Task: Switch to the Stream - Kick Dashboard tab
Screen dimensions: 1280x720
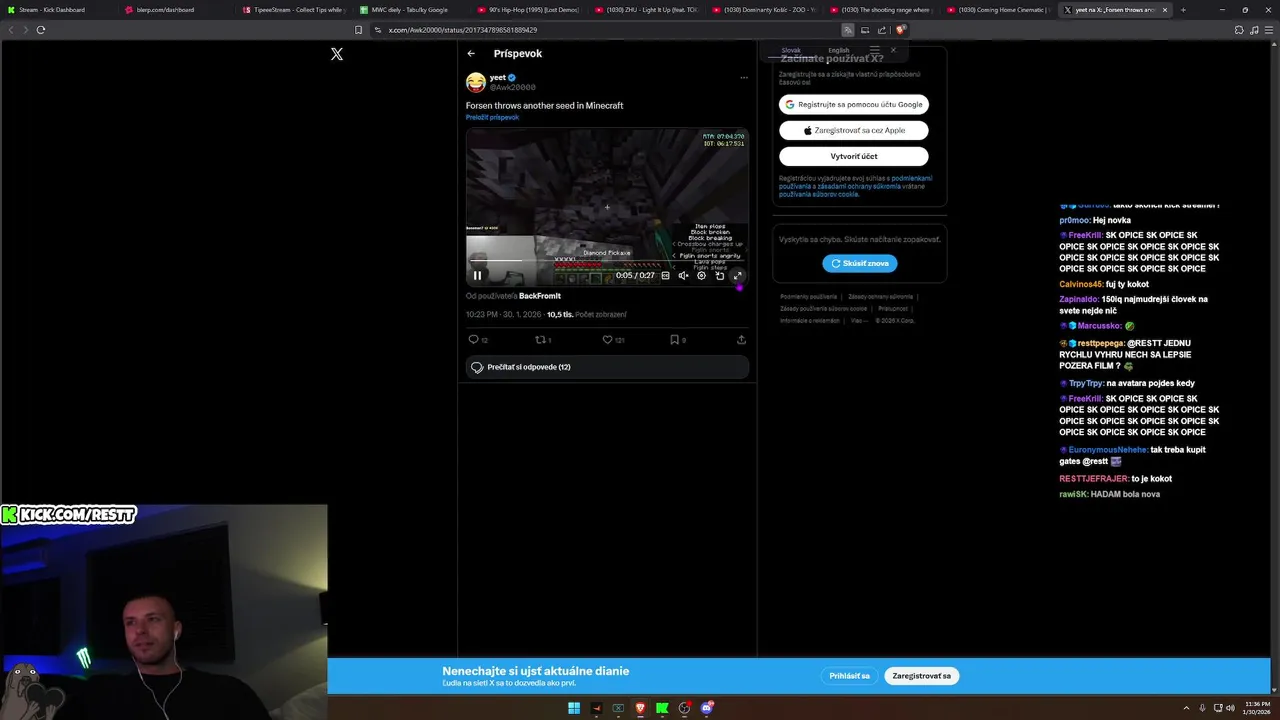Action: coord(58,10)
